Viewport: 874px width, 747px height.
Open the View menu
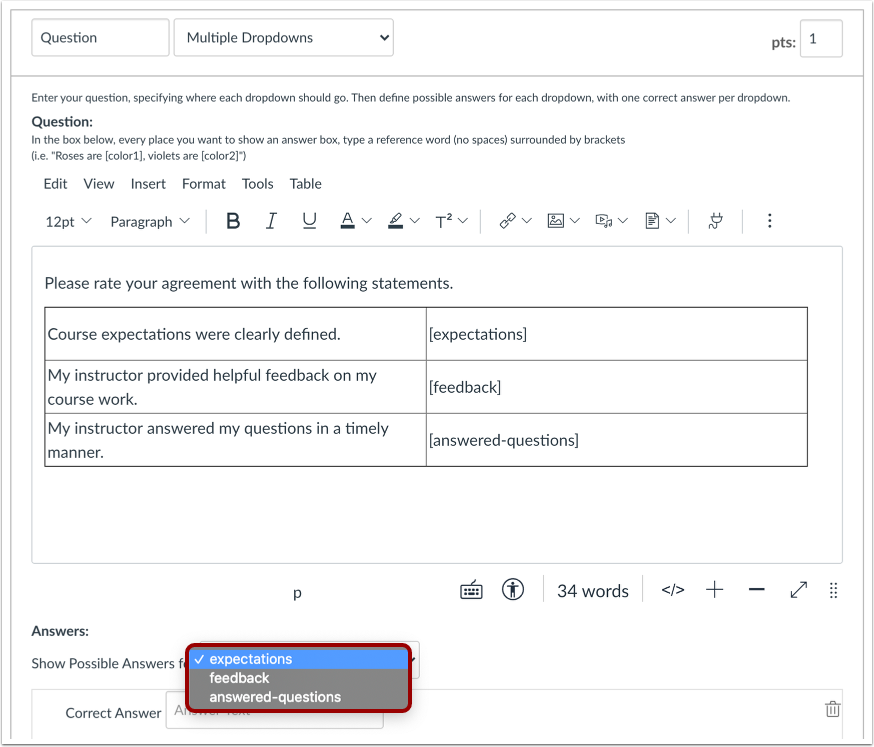pyautogui.click(x=99, y=184)
